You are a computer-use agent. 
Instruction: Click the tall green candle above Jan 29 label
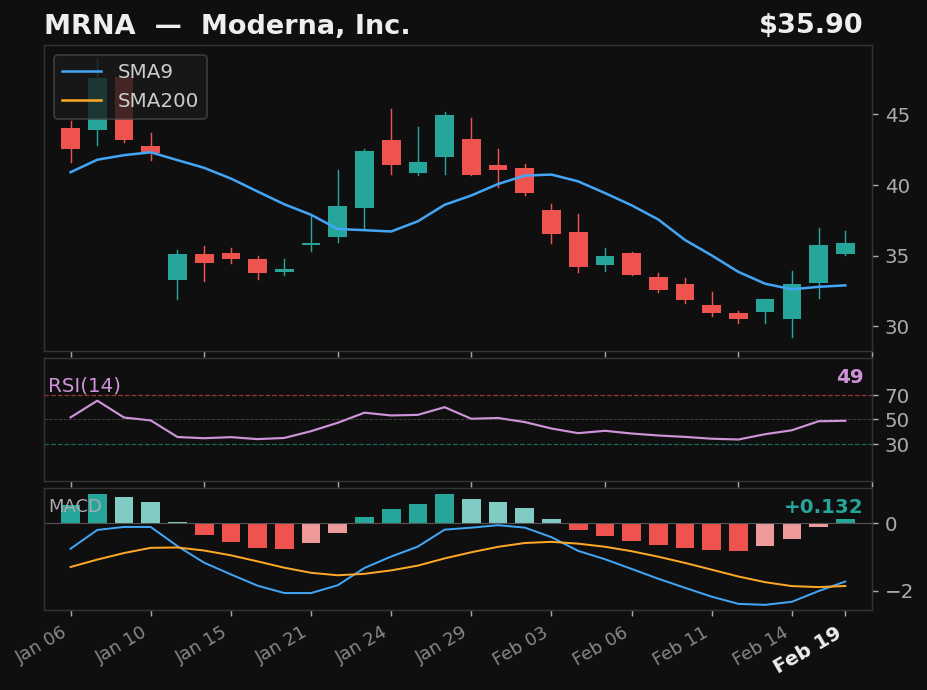[445, 136]
